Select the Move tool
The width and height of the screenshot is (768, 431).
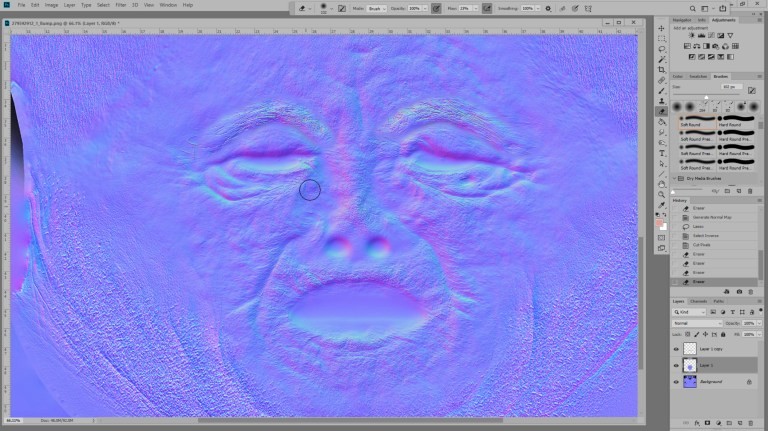(x=662, y=28)
